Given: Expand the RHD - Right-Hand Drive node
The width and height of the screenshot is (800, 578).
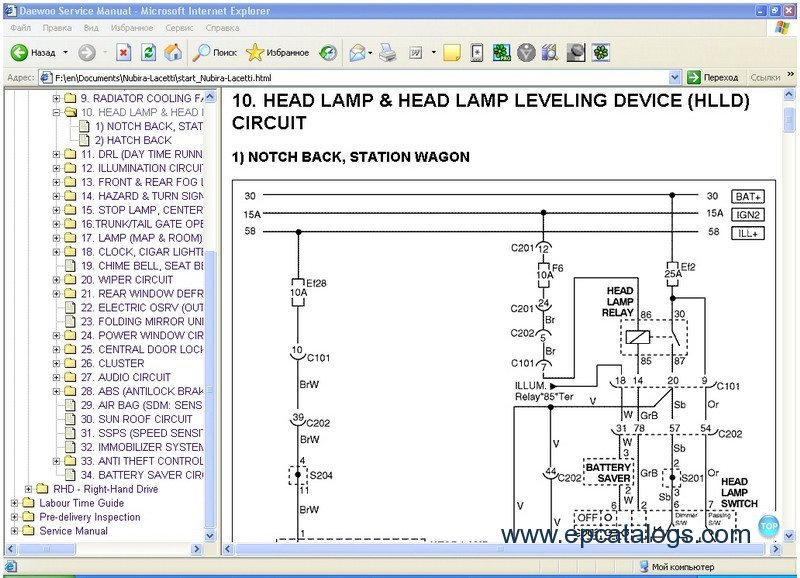Looking at the screenshot, I should point(29,489).
